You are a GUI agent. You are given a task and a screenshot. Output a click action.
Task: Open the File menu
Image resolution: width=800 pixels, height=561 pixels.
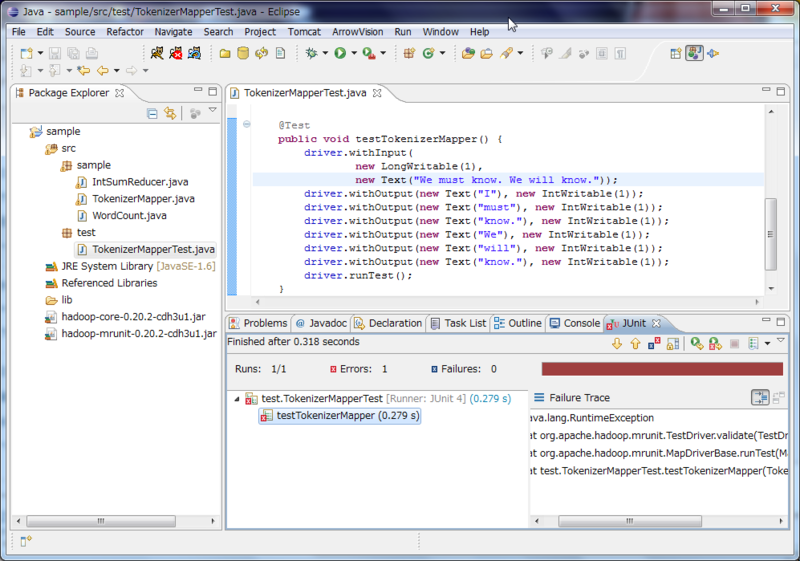tap(19, 32)
